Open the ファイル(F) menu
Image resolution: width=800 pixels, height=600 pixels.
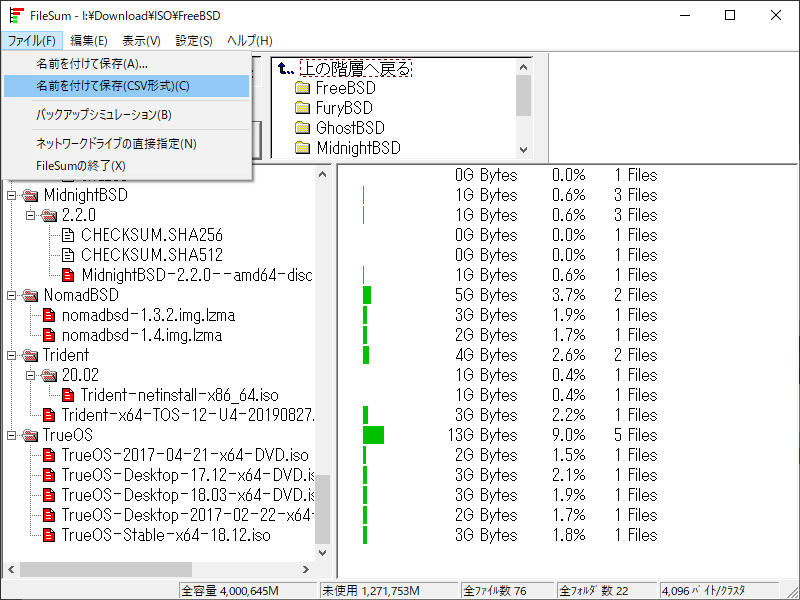pos(32,40)
